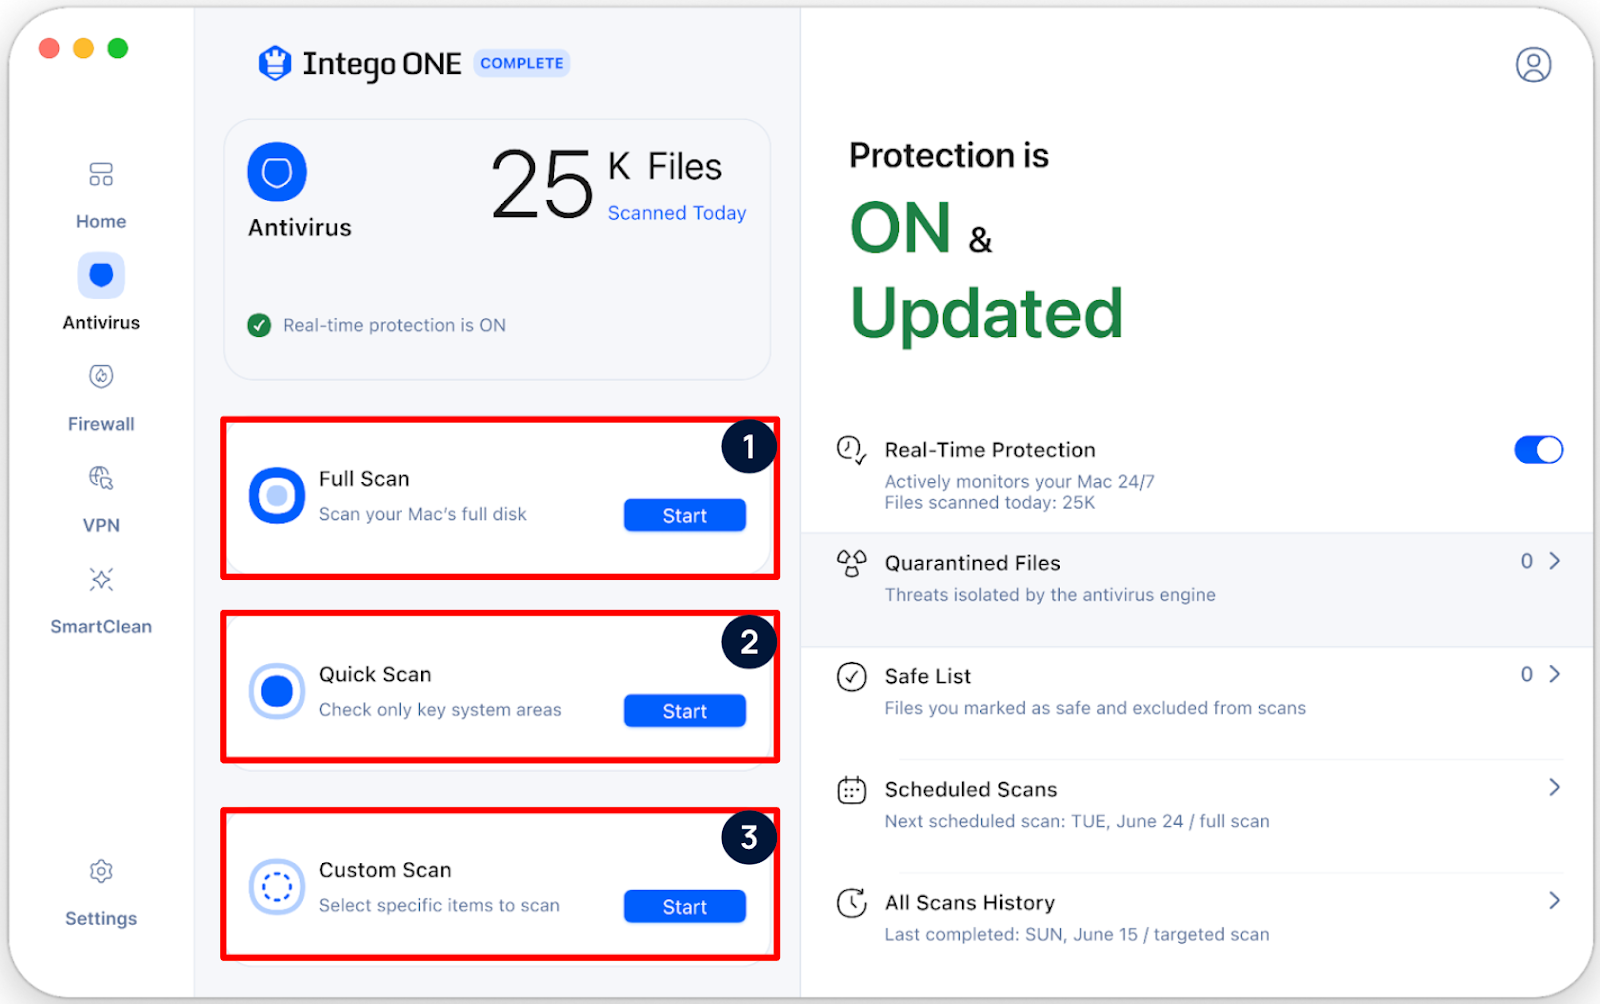Viewport: 1600px width, 1004px height.
Task: Click the COMPLETE plan badge
Action: (522, 63)
